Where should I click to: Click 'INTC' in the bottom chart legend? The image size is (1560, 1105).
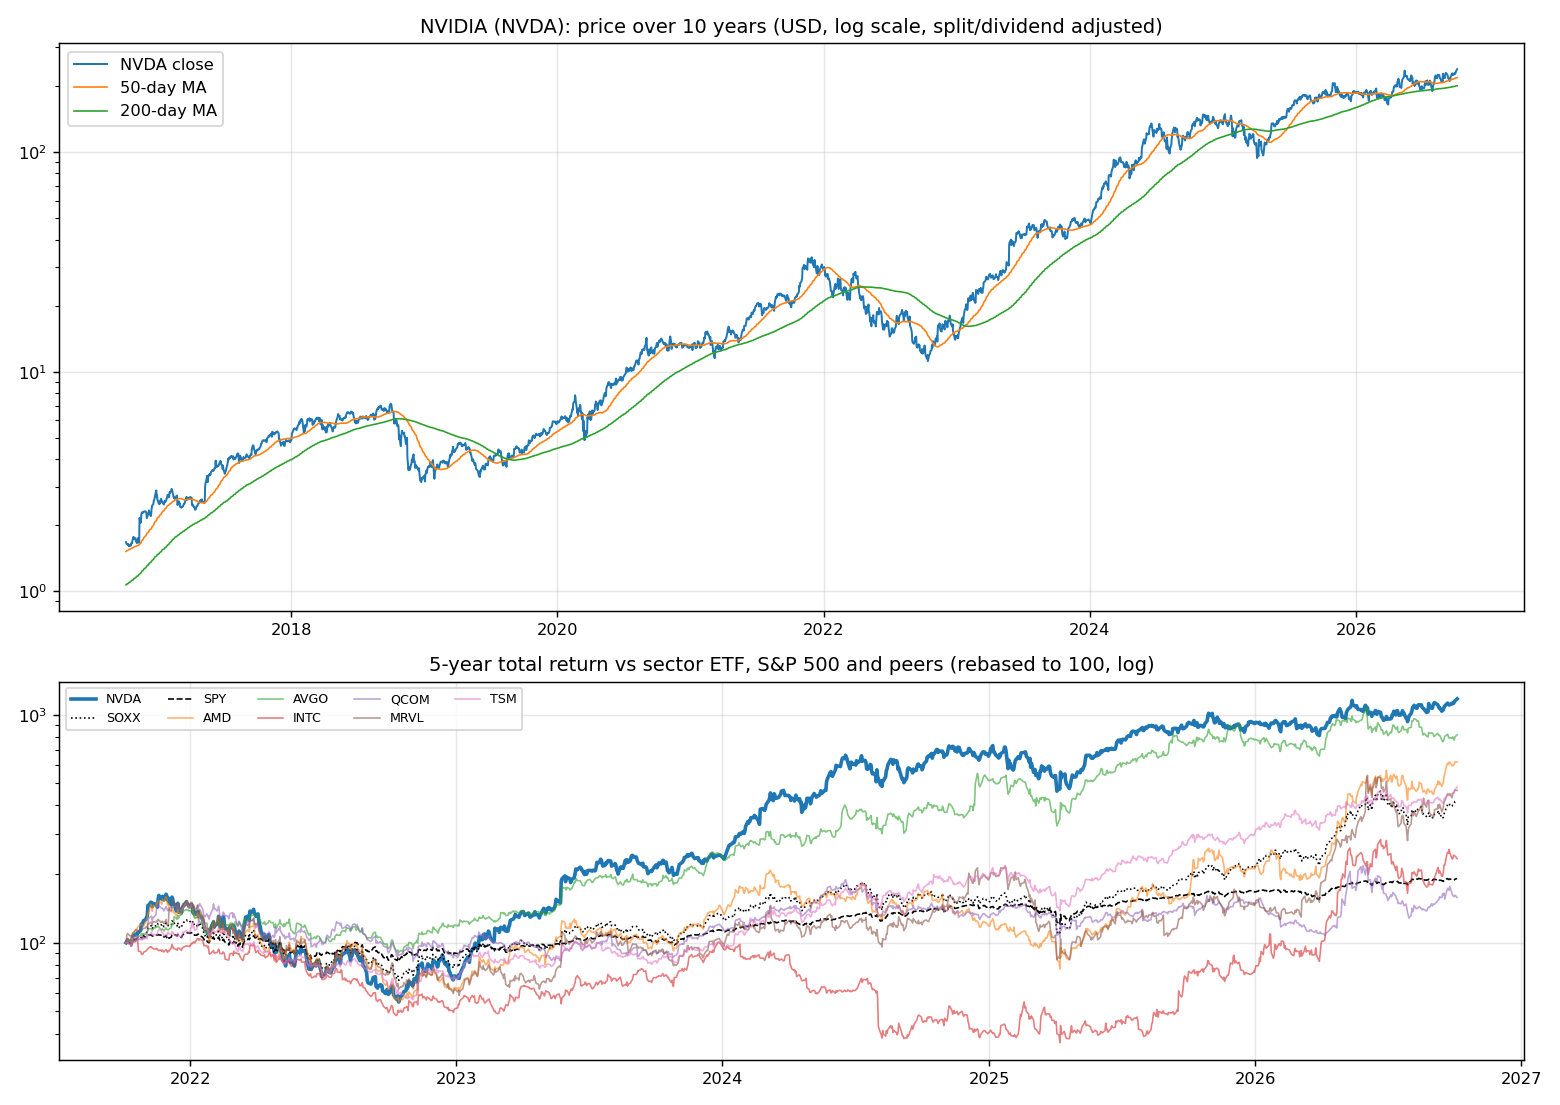[x=307, y=718]
